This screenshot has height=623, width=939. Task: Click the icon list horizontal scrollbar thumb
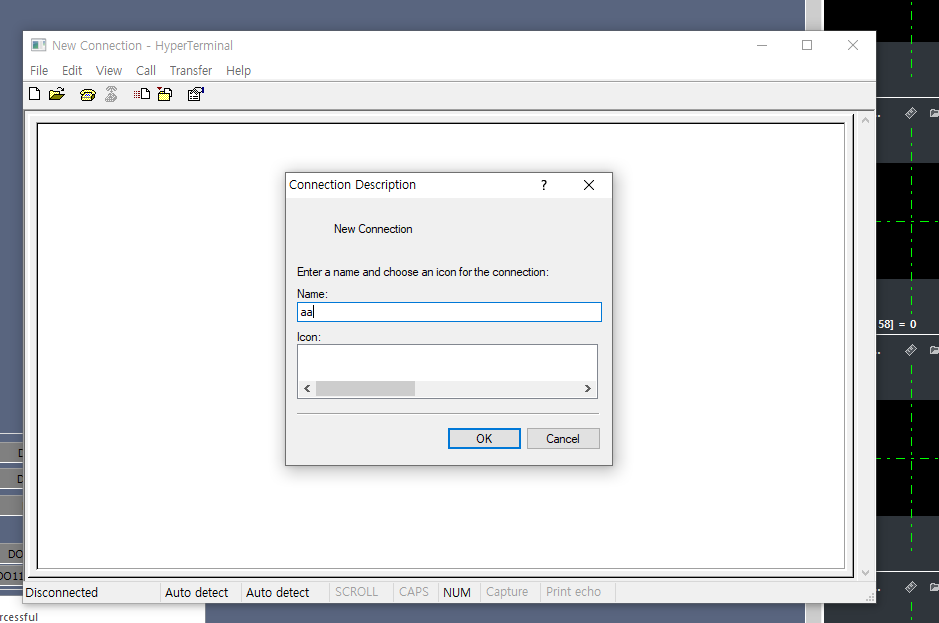[x=365, y=389]
